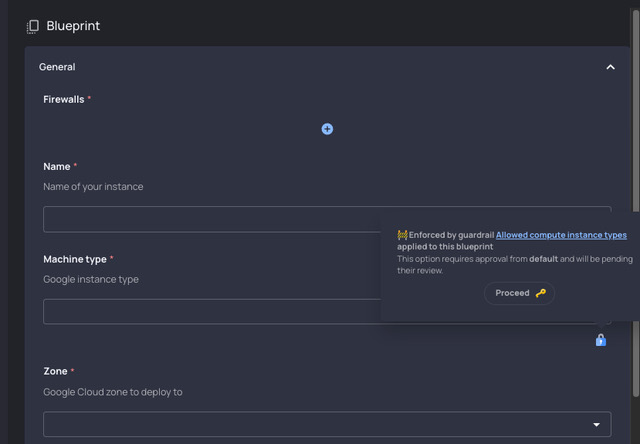The width and height of the screenshot is (640, 444).
Task: Open the Zone dropdown arrow
Action: 597,425
